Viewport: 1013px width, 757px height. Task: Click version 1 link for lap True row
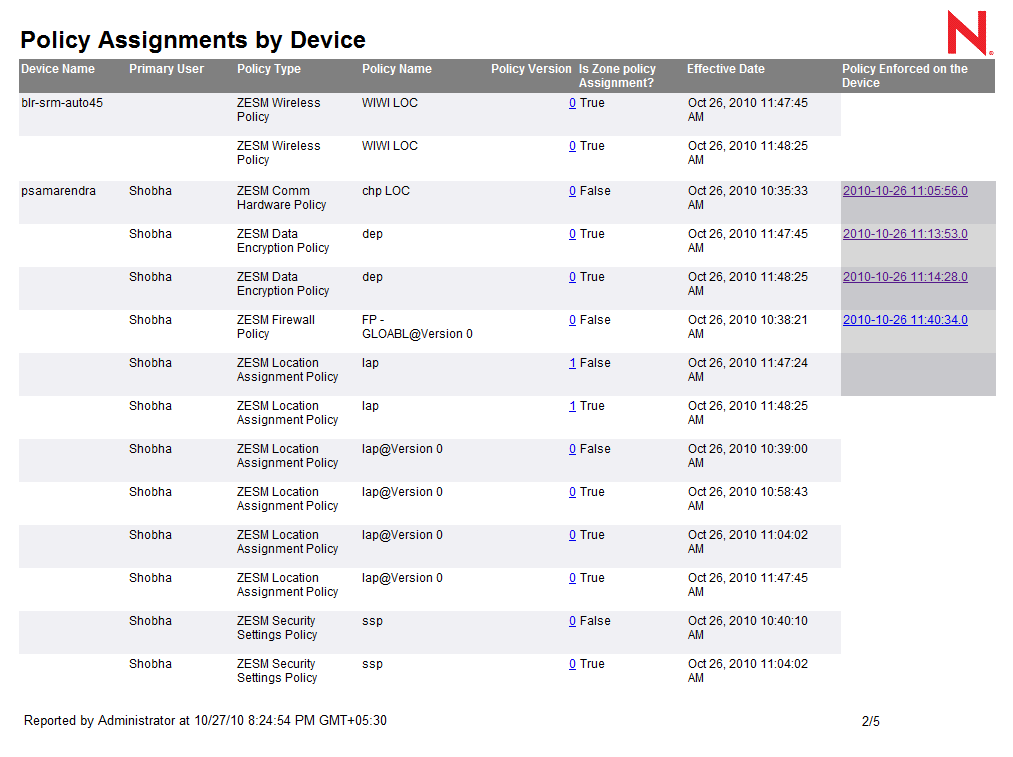(x=572, y=406)
